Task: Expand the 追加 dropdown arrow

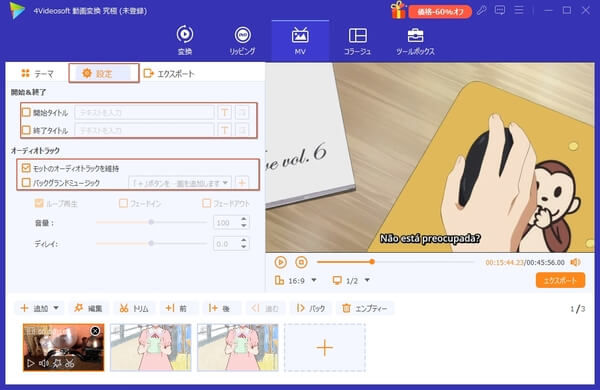Action: pos(56,308)
